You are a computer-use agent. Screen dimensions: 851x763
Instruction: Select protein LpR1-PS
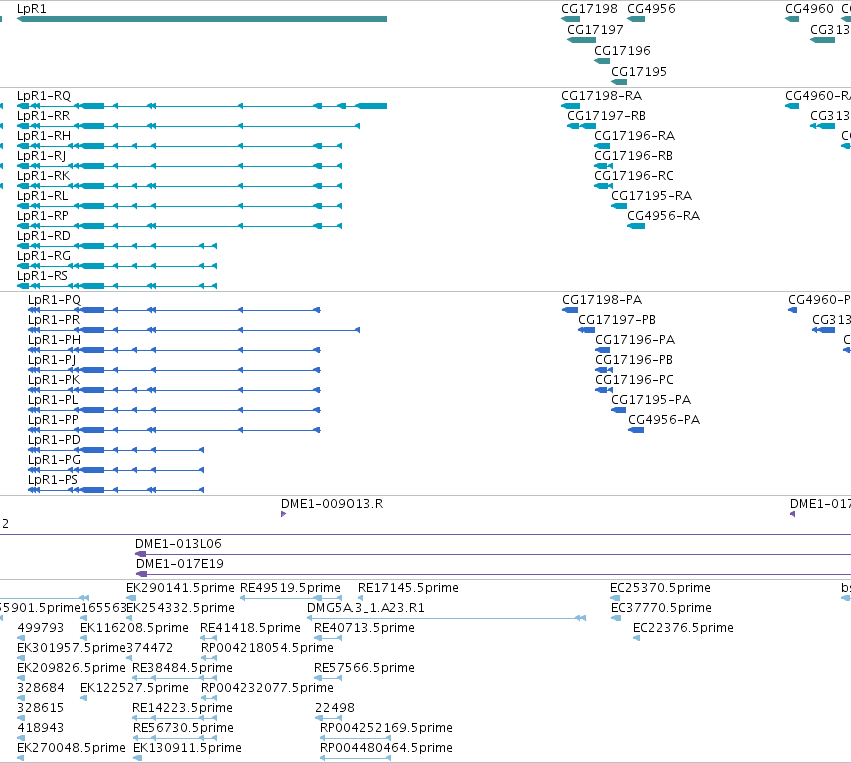click(x=116, y=490)
